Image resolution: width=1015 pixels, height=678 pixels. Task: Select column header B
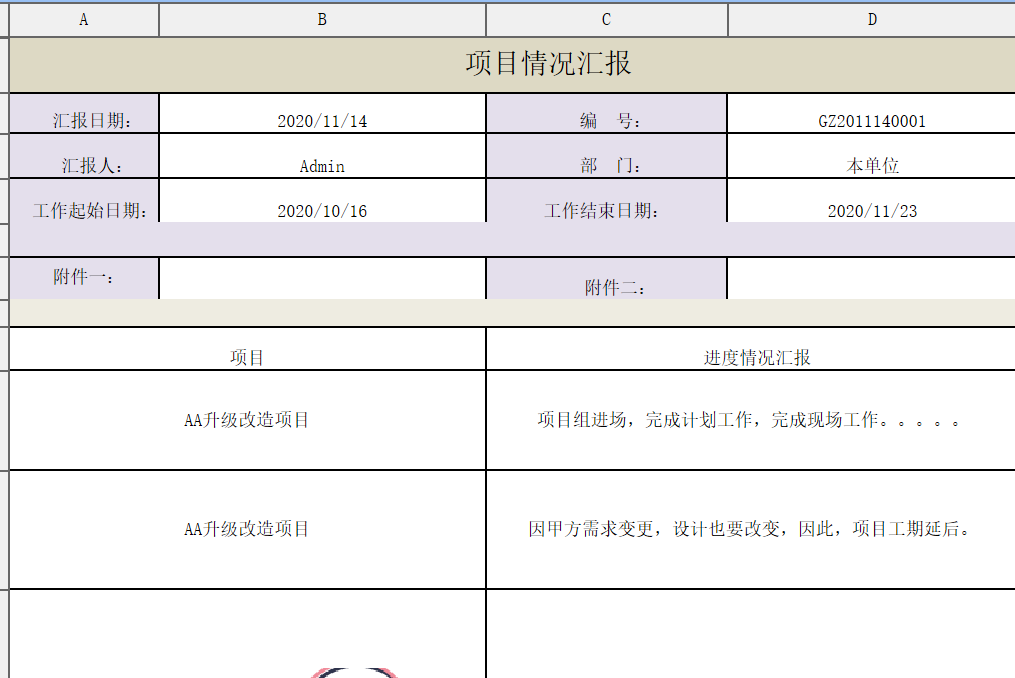(x=321, y=19)
